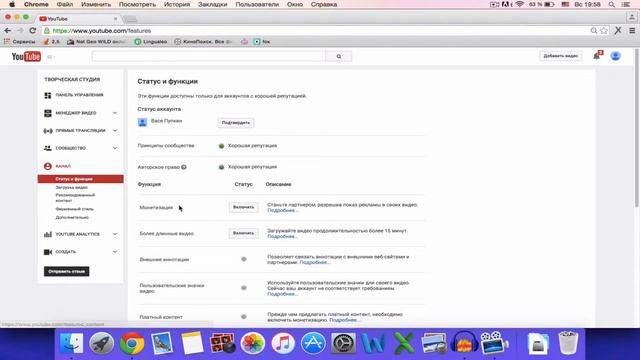640x360 pixels.
Task: Select Статус и функции sidebar item
Action: pyautogui.click(x=80, y=179)
